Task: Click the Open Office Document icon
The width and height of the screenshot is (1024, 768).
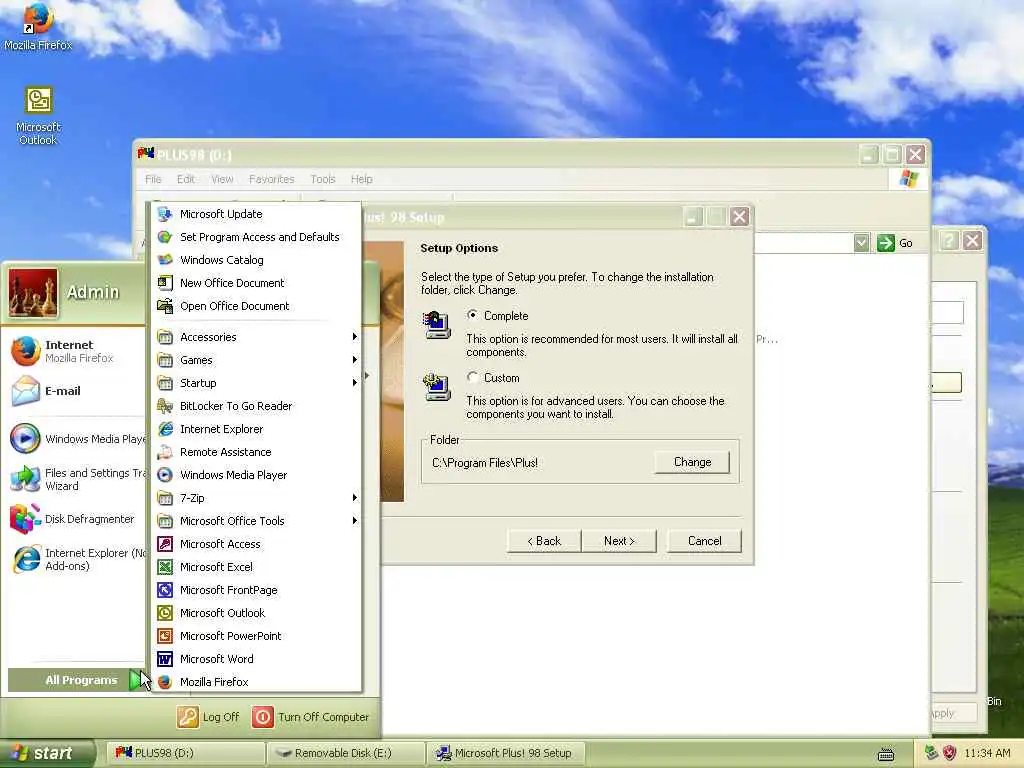Action: (165, 306)
